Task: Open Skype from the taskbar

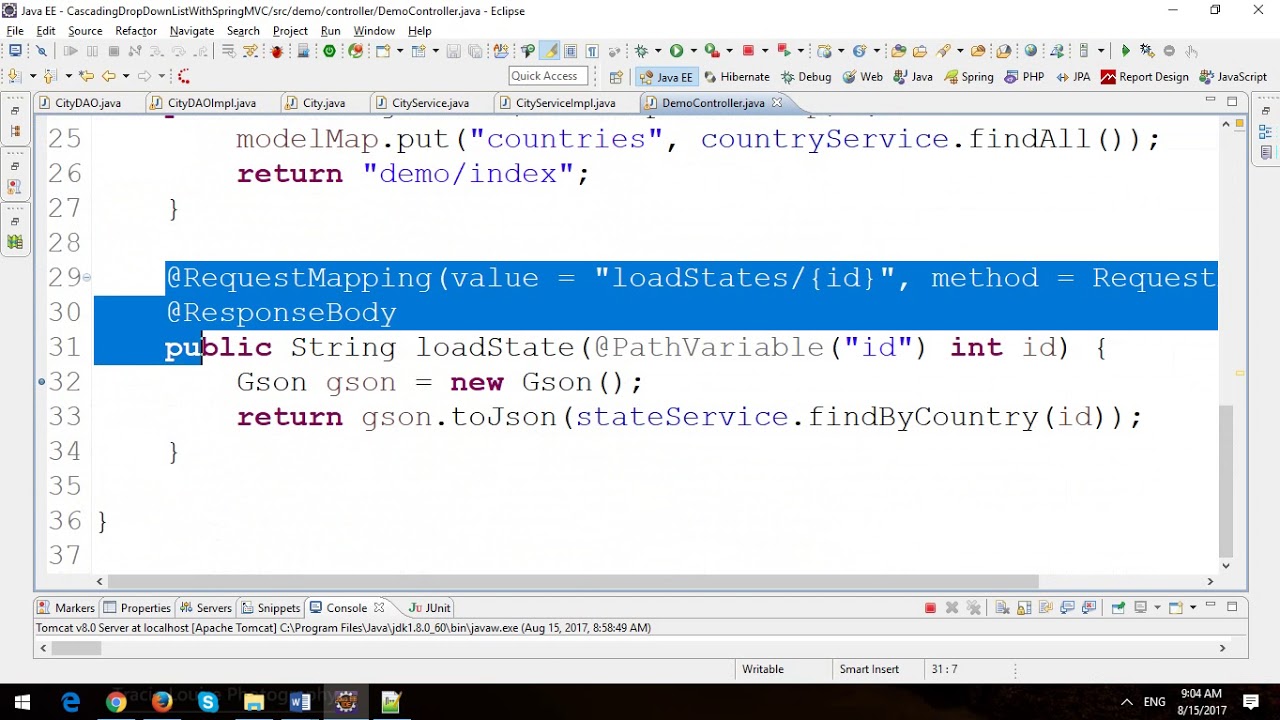Action: tap(208, 703)
